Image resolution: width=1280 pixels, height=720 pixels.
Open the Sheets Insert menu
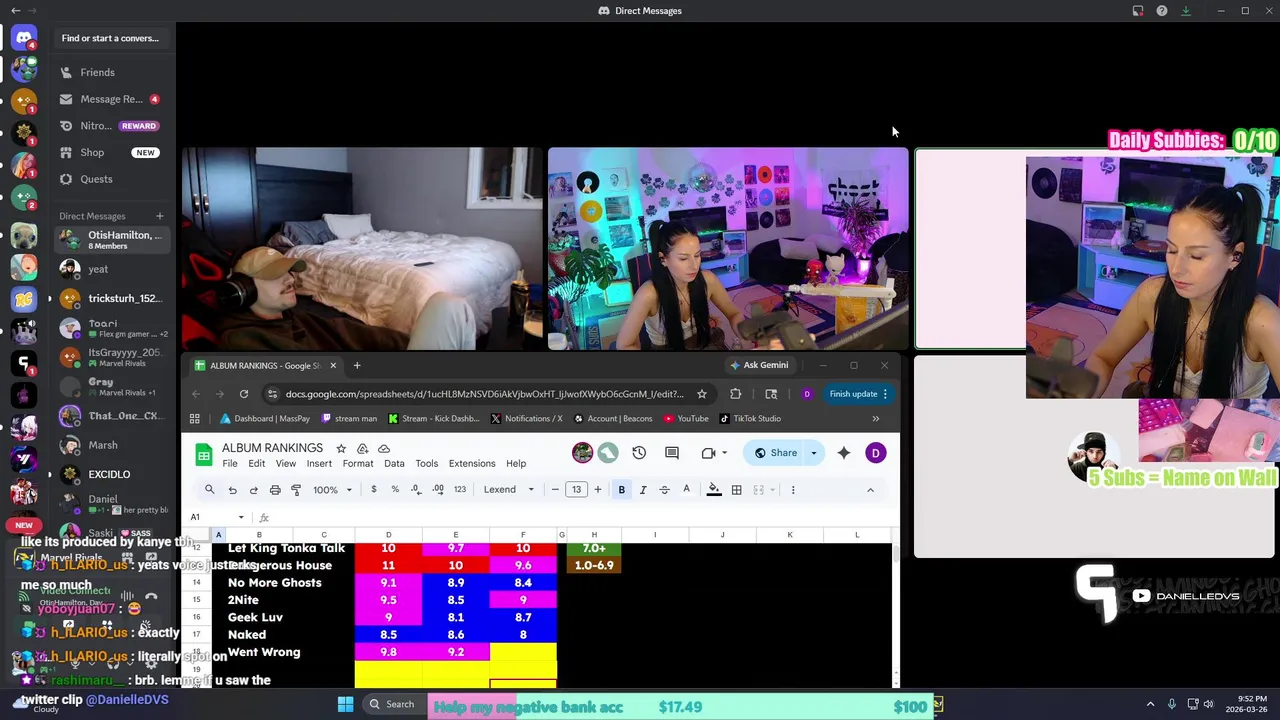point(319,464)
